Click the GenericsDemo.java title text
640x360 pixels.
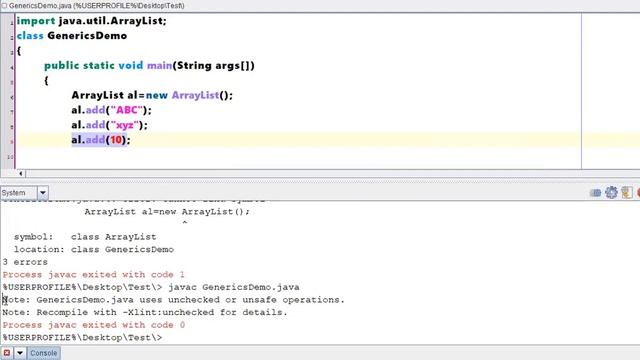[97, 6]
